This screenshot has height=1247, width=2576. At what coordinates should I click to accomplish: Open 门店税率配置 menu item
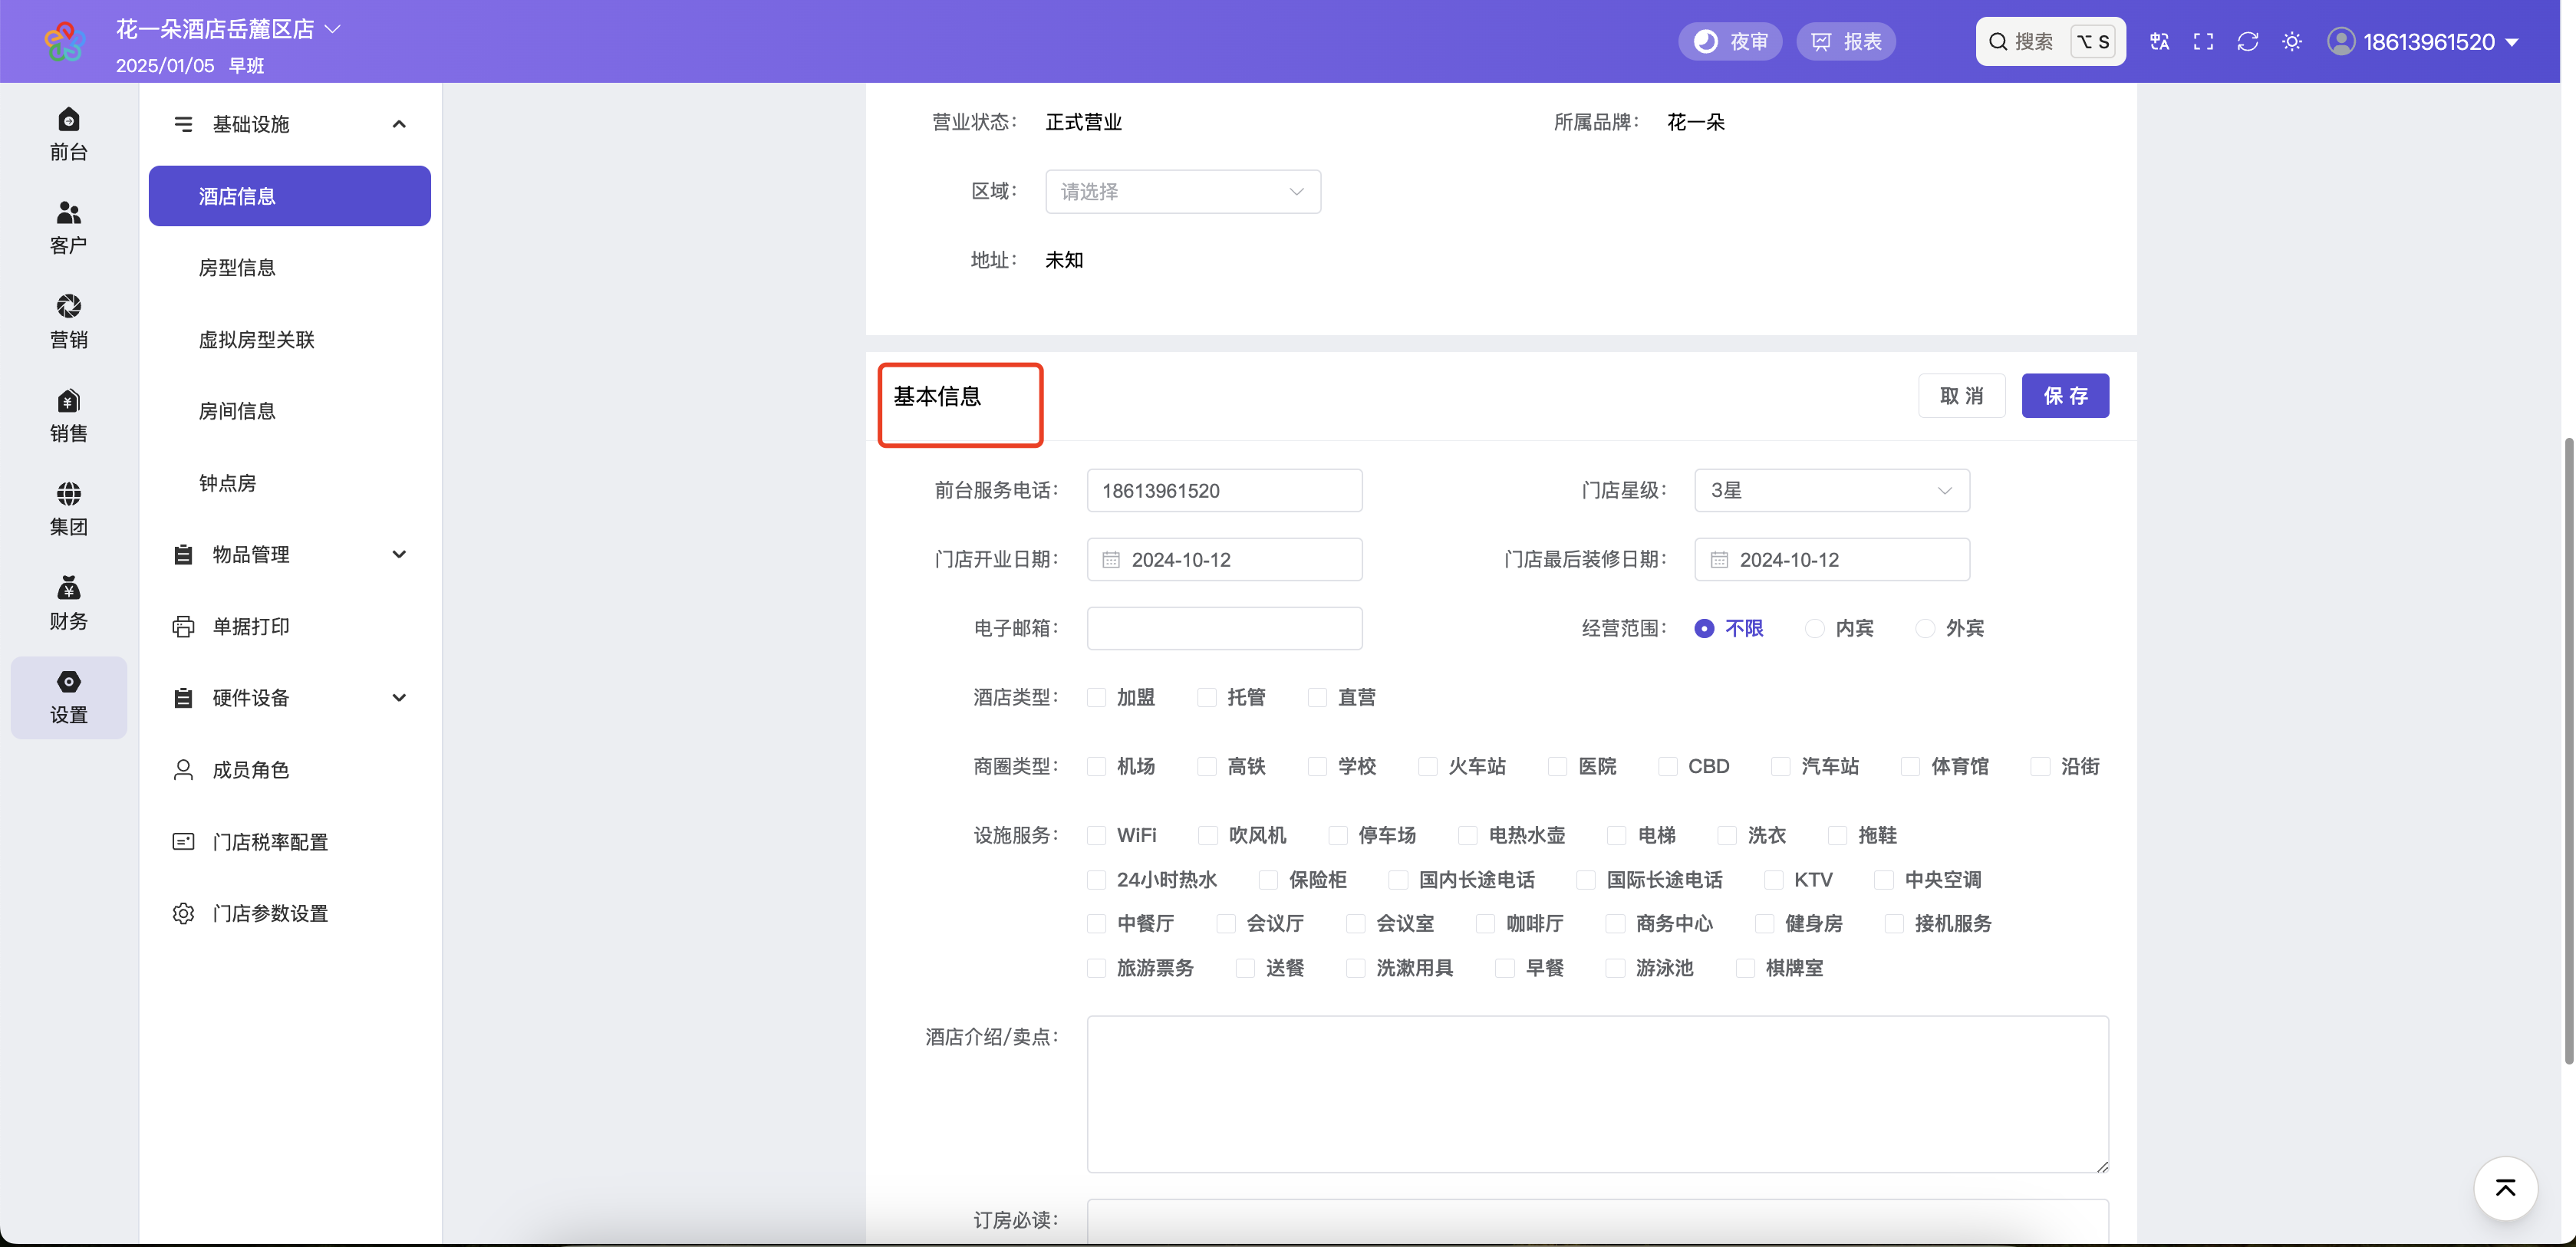click(289, 842)
